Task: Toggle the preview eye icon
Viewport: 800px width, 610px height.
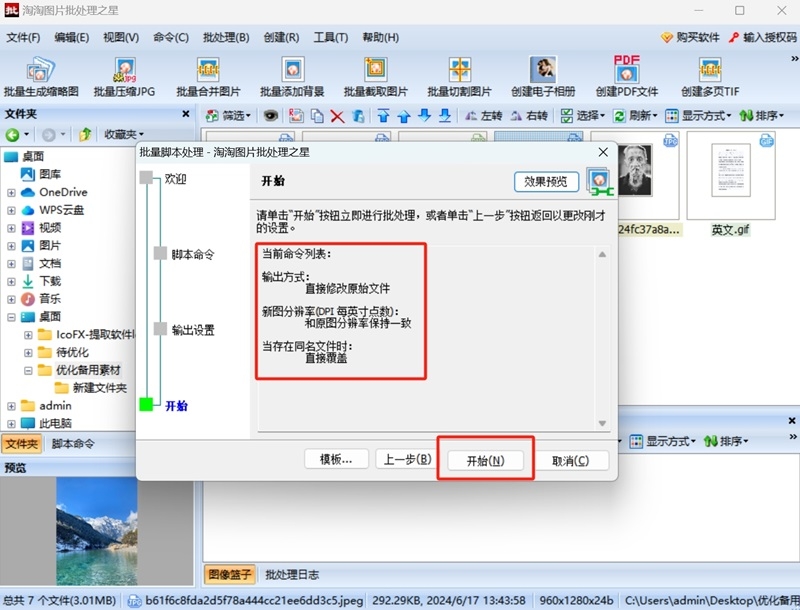Action: pos(270,116)
